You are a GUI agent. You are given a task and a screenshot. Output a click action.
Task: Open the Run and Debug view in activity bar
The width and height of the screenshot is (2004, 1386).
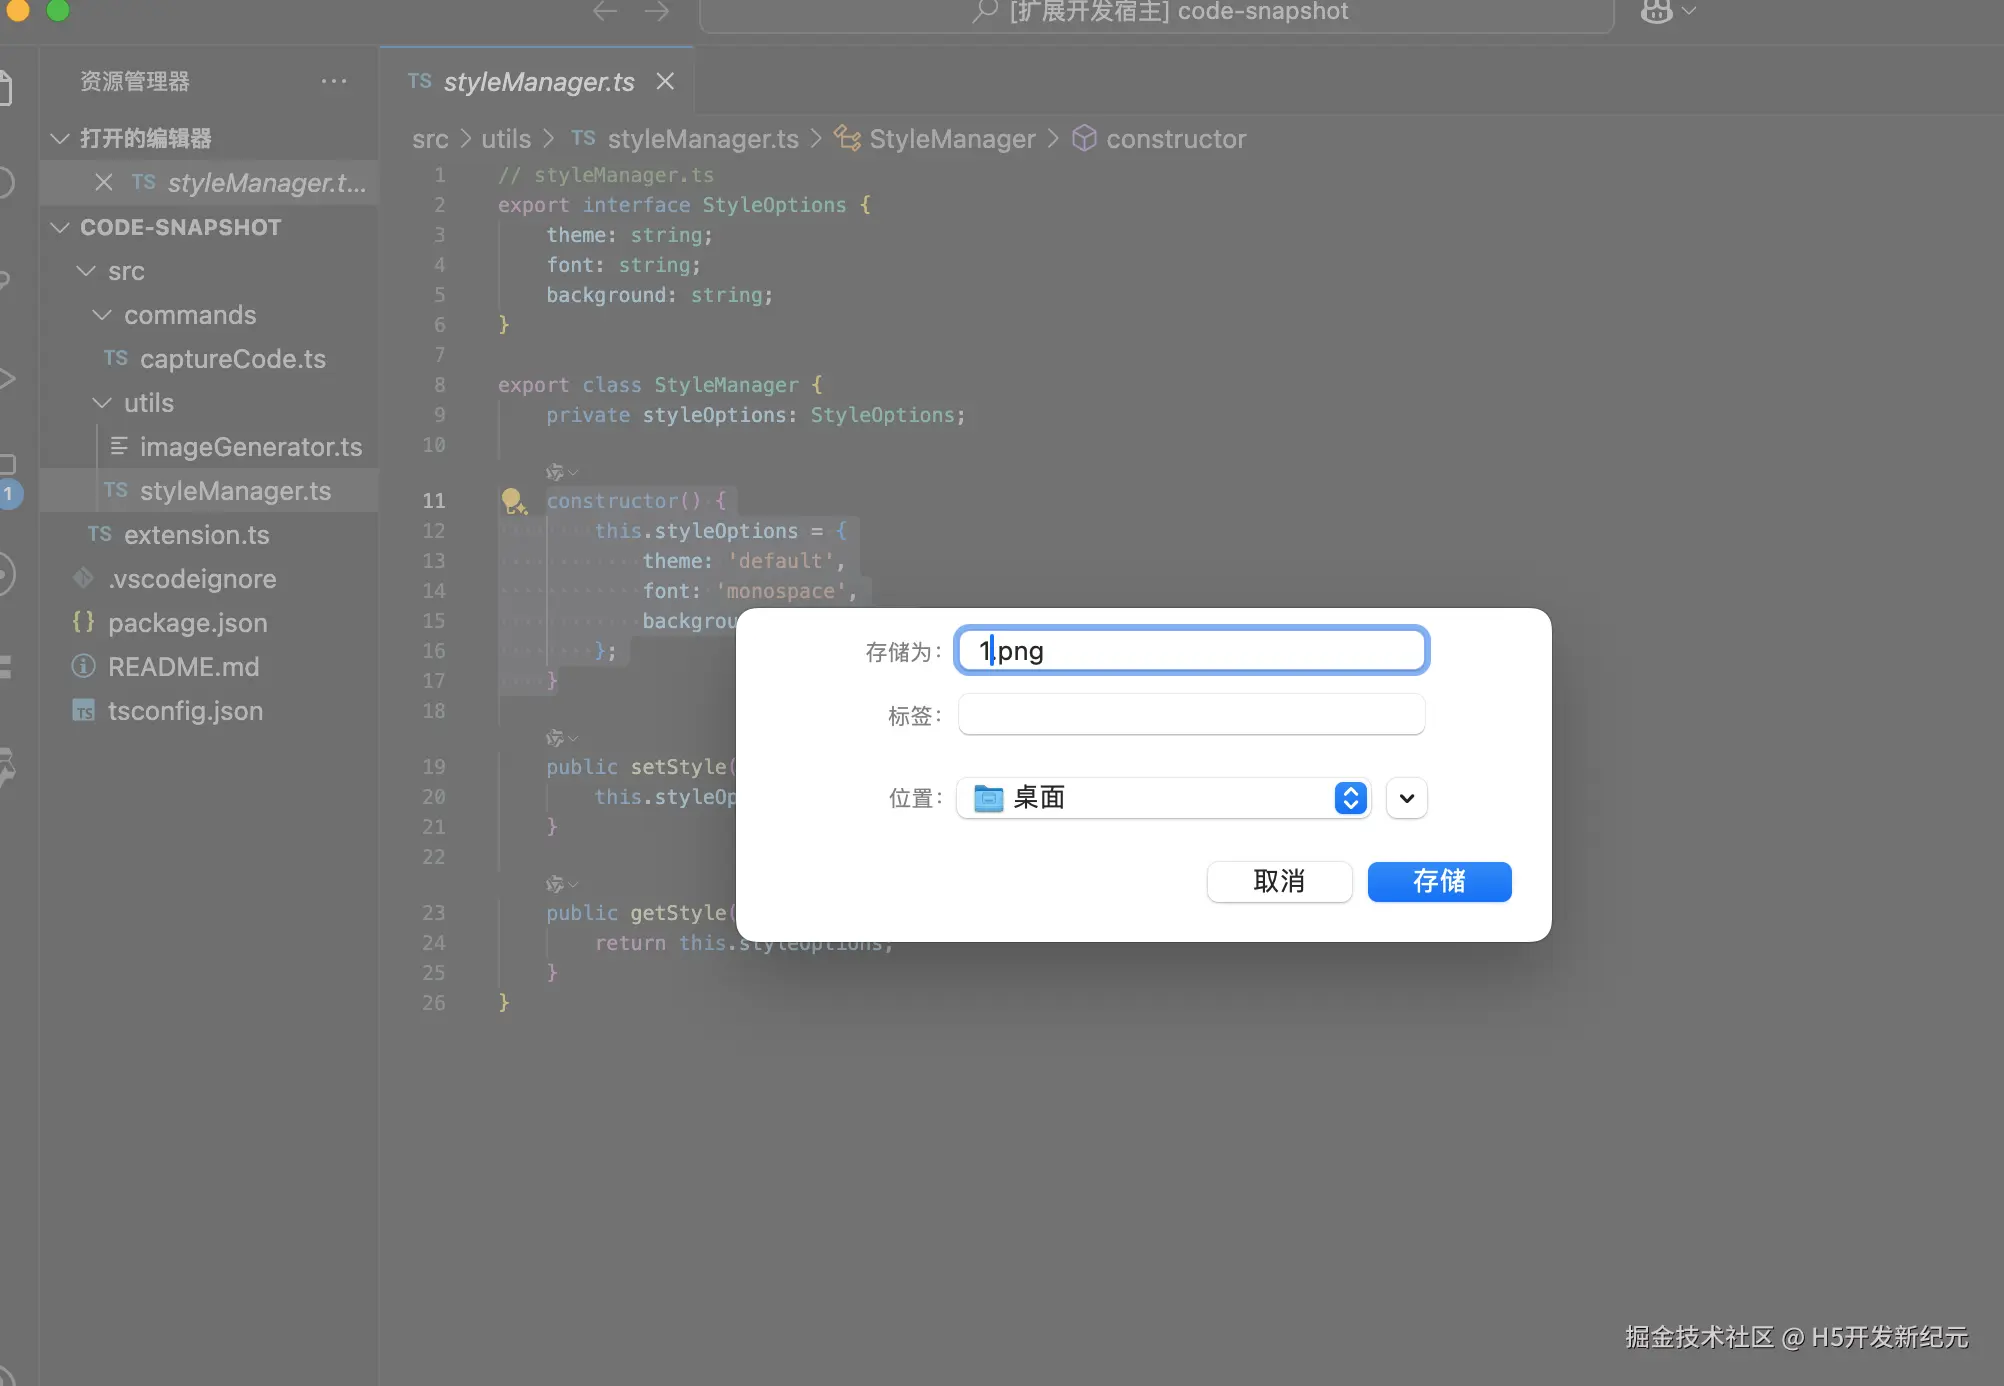coord(6,378)
